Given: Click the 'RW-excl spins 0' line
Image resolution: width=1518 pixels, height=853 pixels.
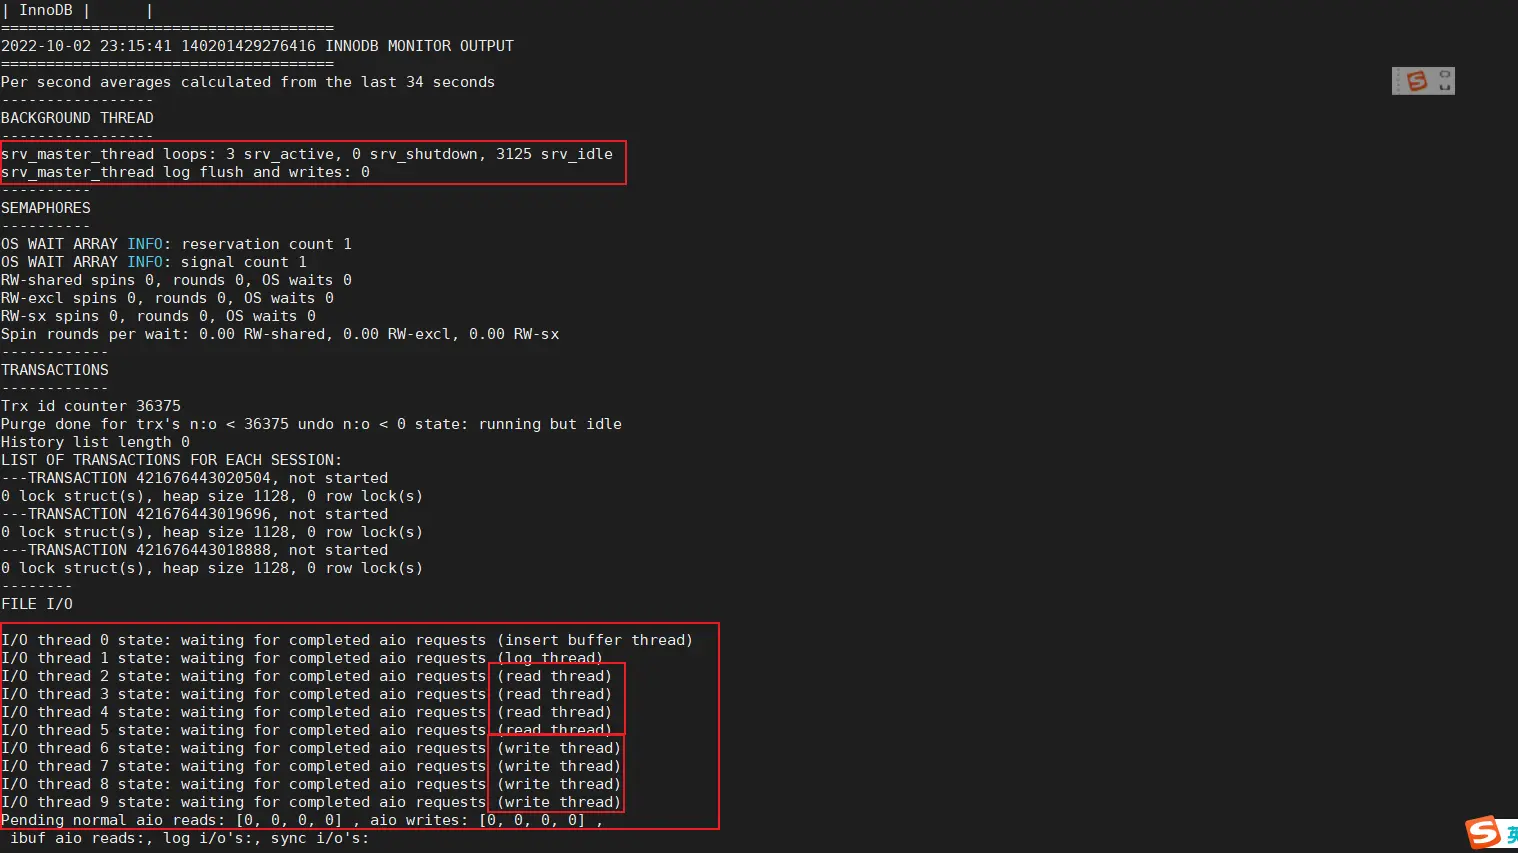Looking at the screenshot, I should pyautogui.click(x=167, y=298).
